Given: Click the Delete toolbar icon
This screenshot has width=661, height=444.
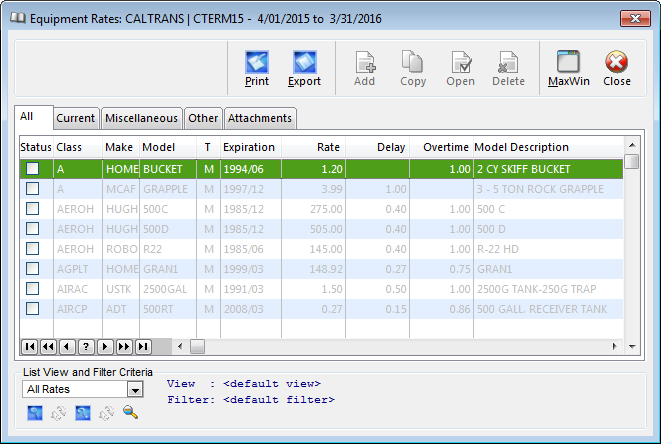Looking at the screenshot, I should pos(508,62).
